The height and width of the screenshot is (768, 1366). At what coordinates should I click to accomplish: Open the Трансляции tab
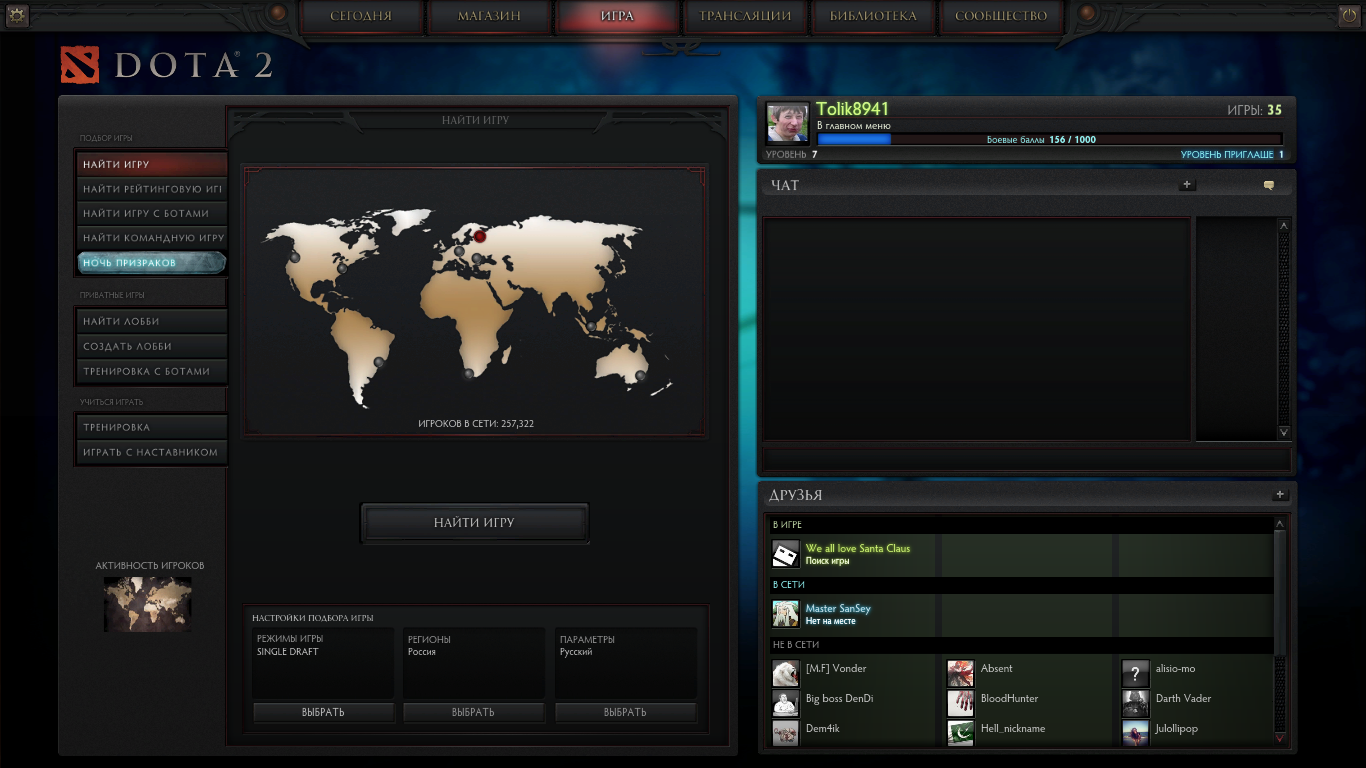[745, 16]
